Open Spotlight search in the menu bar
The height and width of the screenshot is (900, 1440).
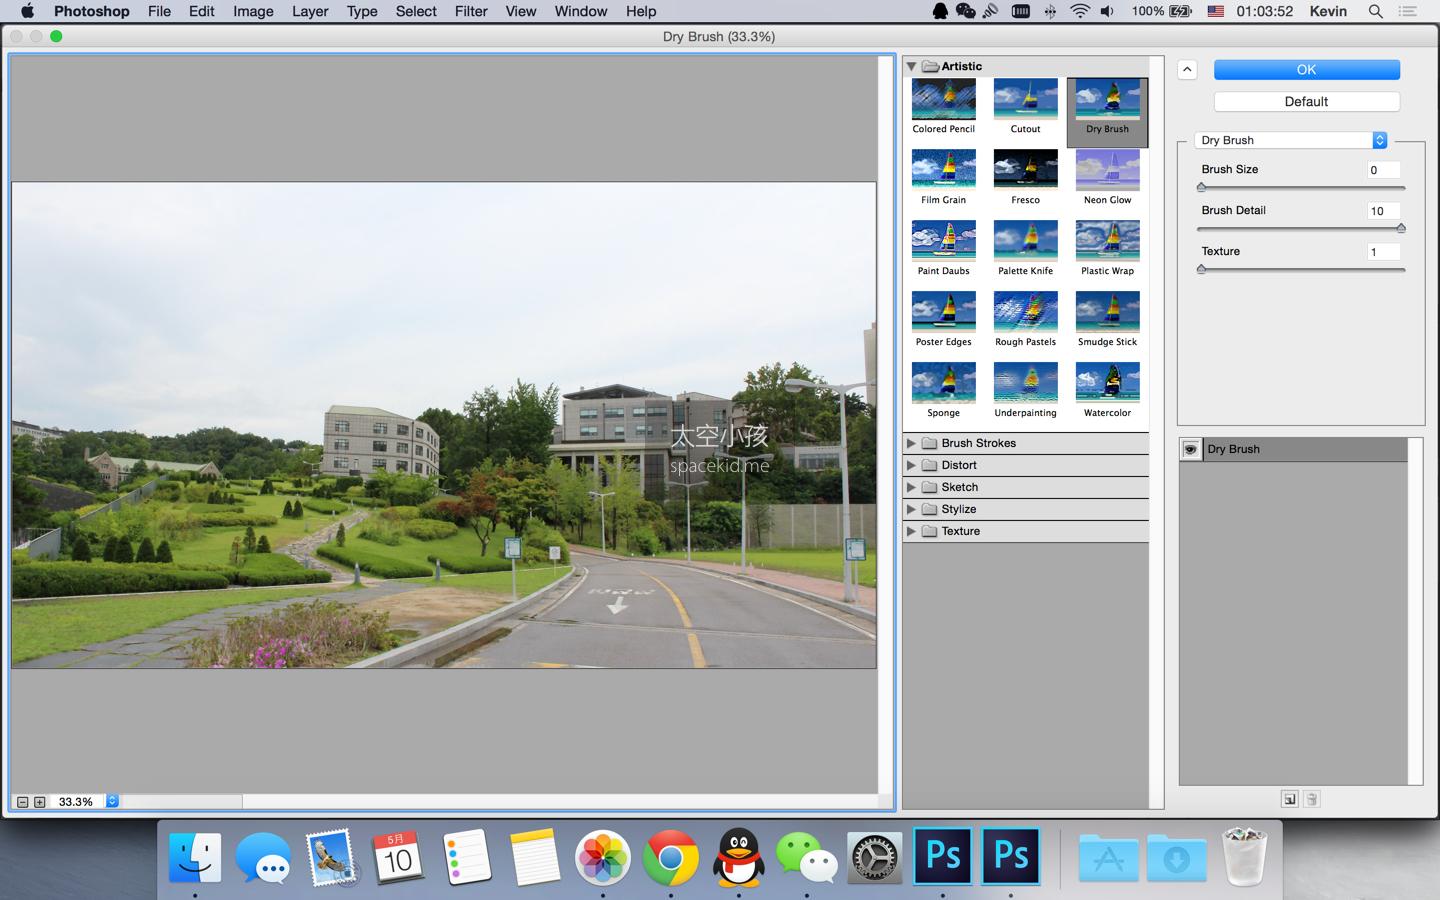click(1376, 12)
